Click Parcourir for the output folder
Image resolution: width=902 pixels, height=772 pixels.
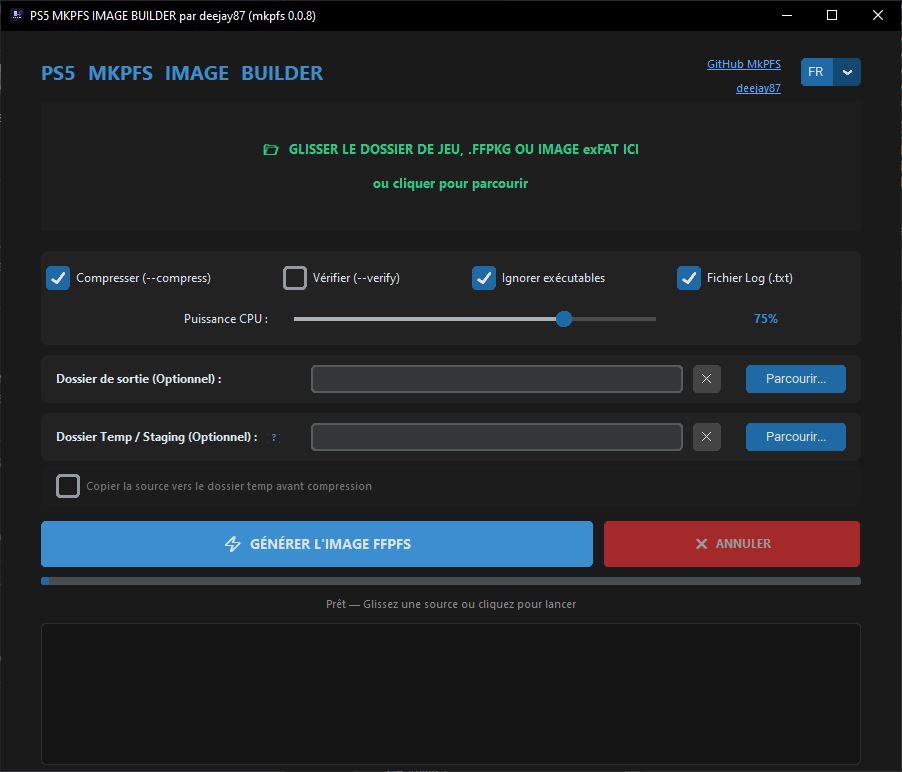pos(796,379)
